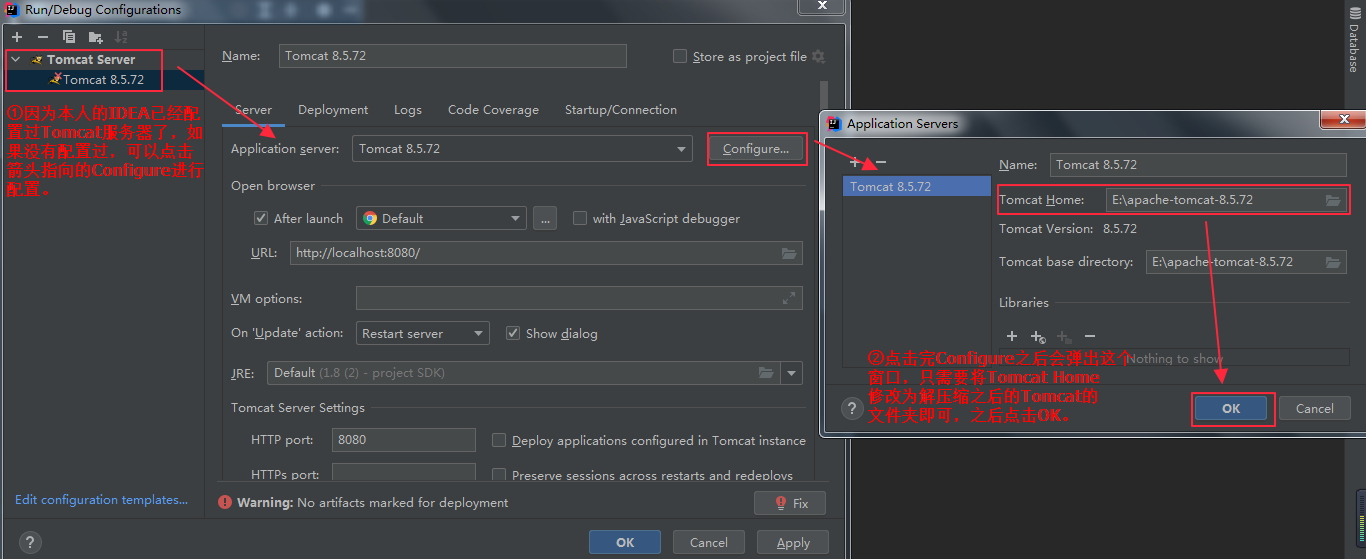Enable Store as project file
The width and height of the screenshot is (1366, 559).
coord(680,57)
